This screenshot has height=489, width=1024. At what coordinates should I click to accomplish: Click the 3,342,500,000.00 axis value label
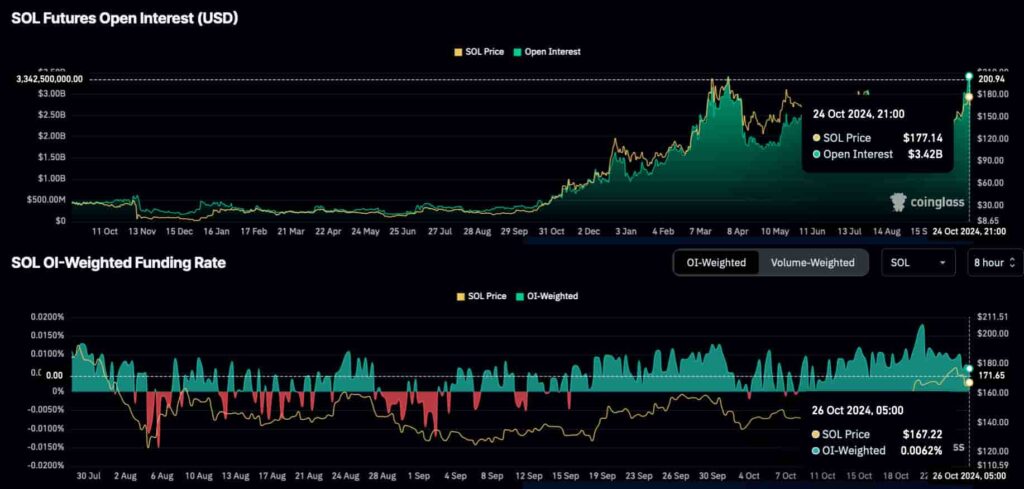tap(50, 79)
